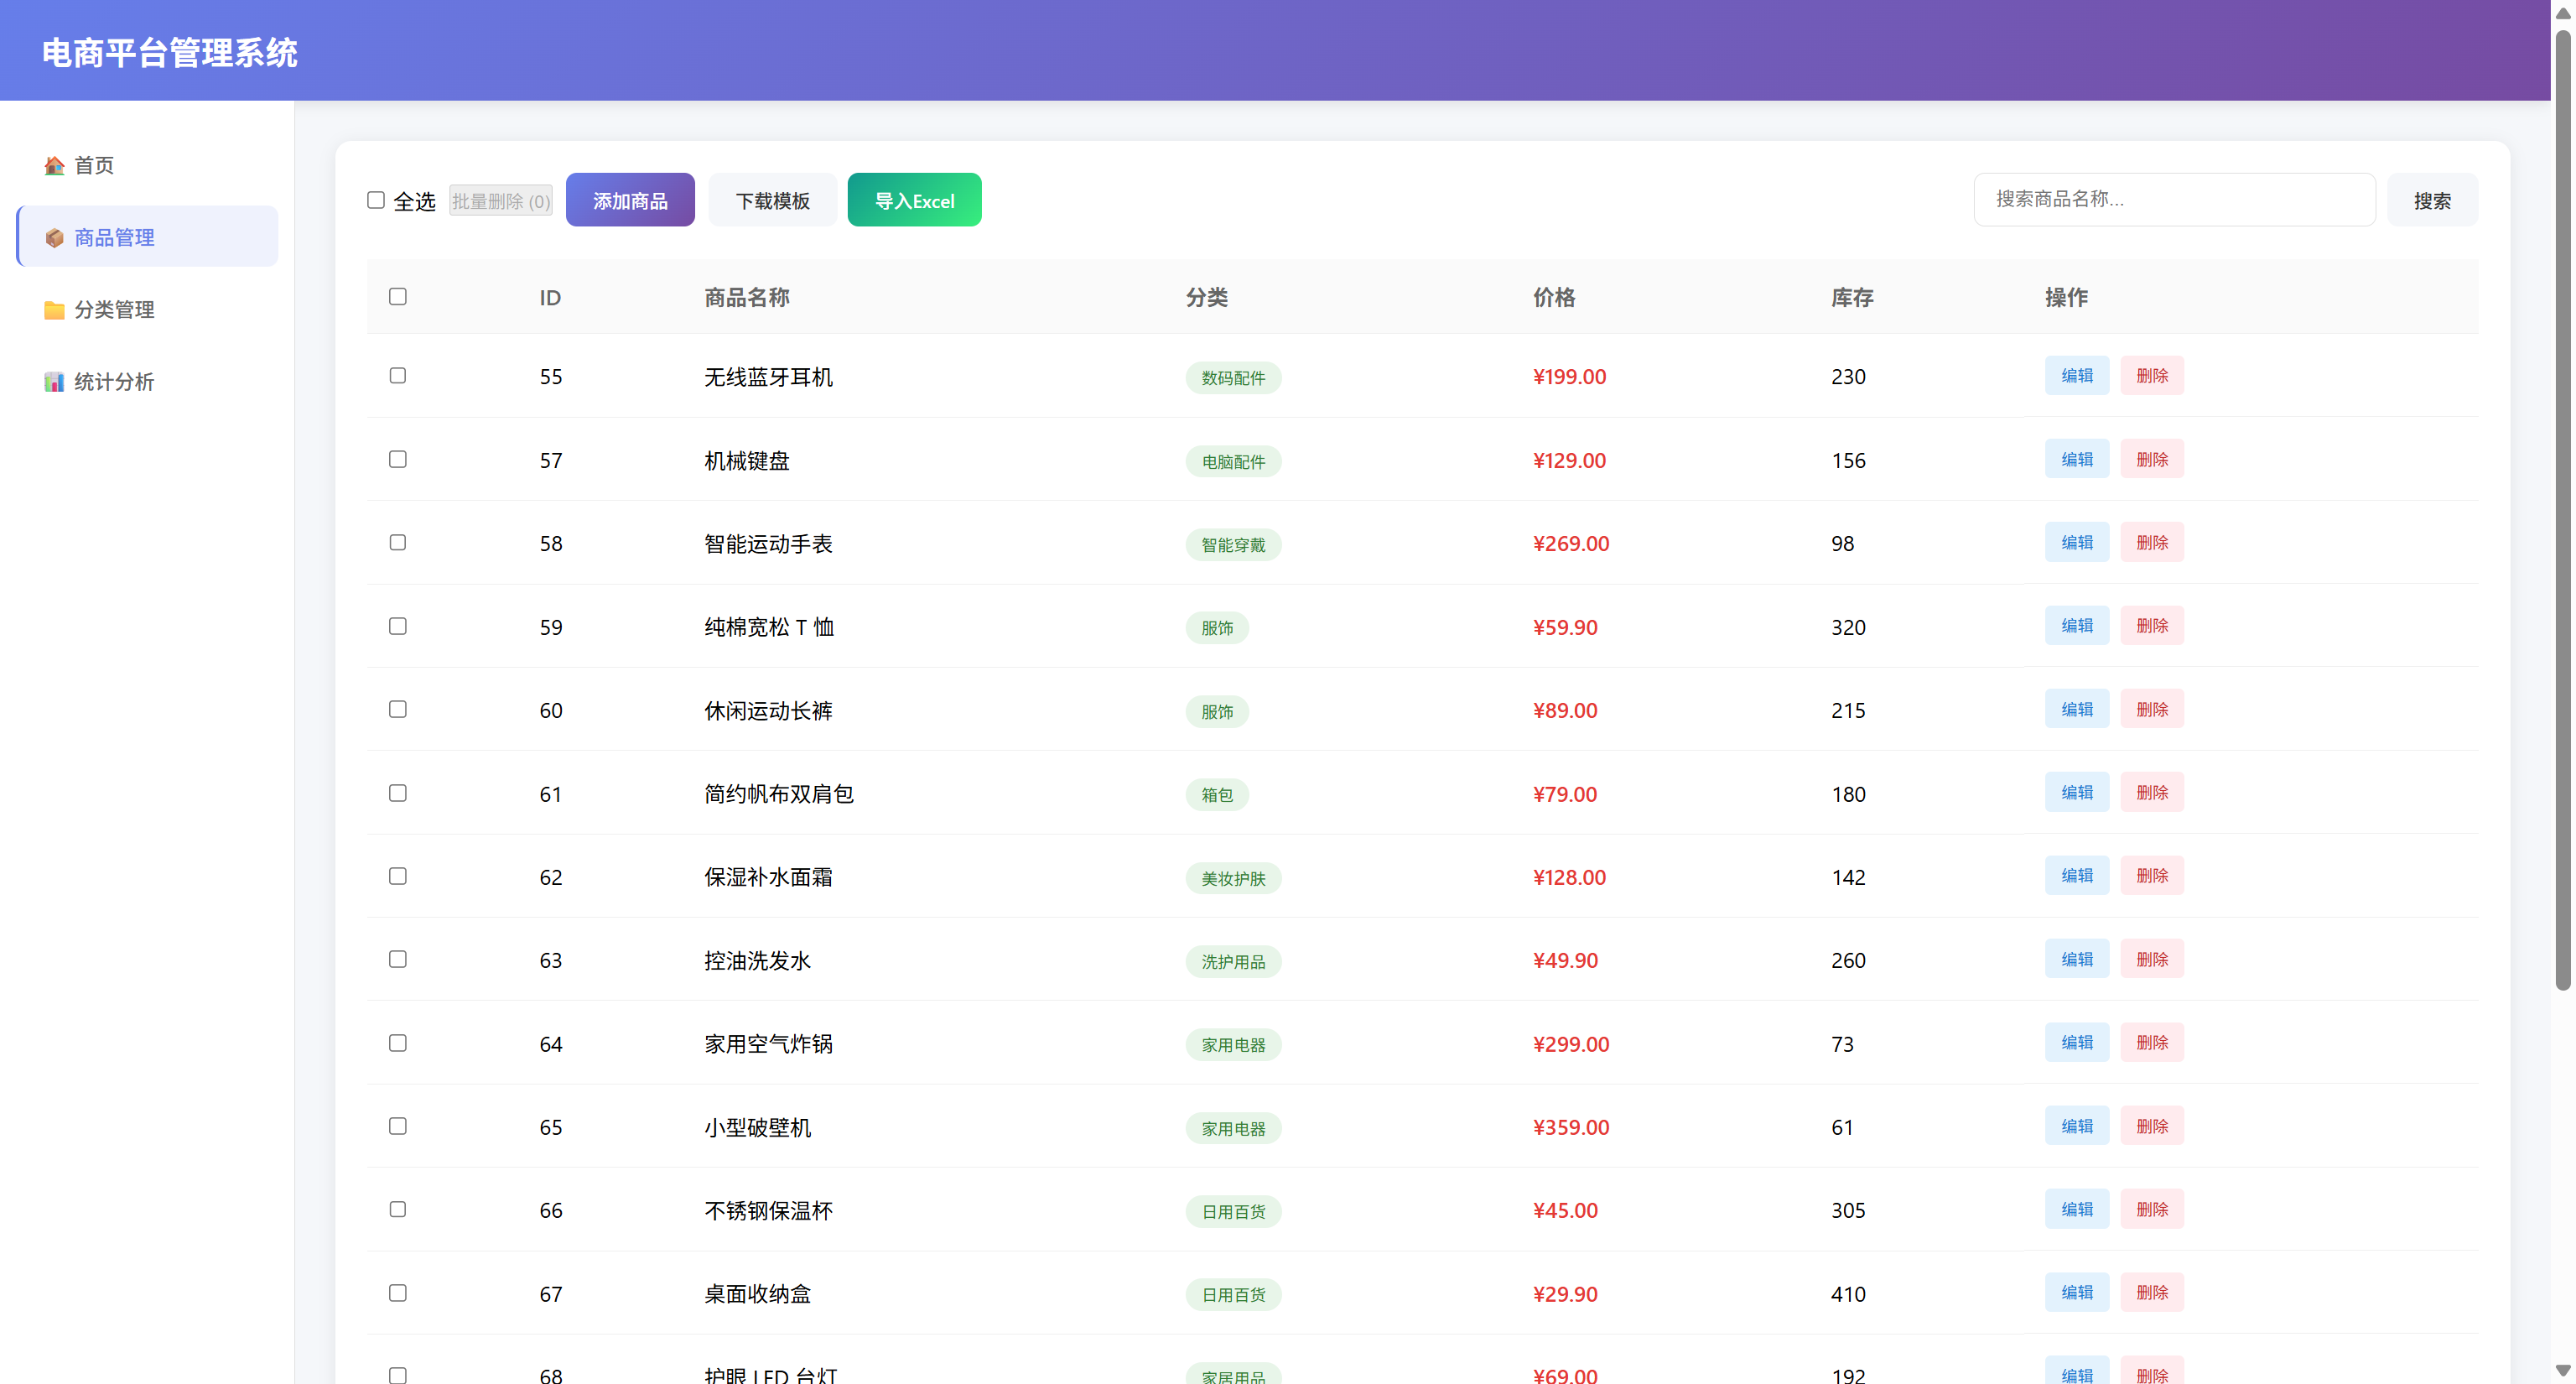The image size is (2576, 1384).
Task: Click the 搜索 button
Action: coord(2432,200)
